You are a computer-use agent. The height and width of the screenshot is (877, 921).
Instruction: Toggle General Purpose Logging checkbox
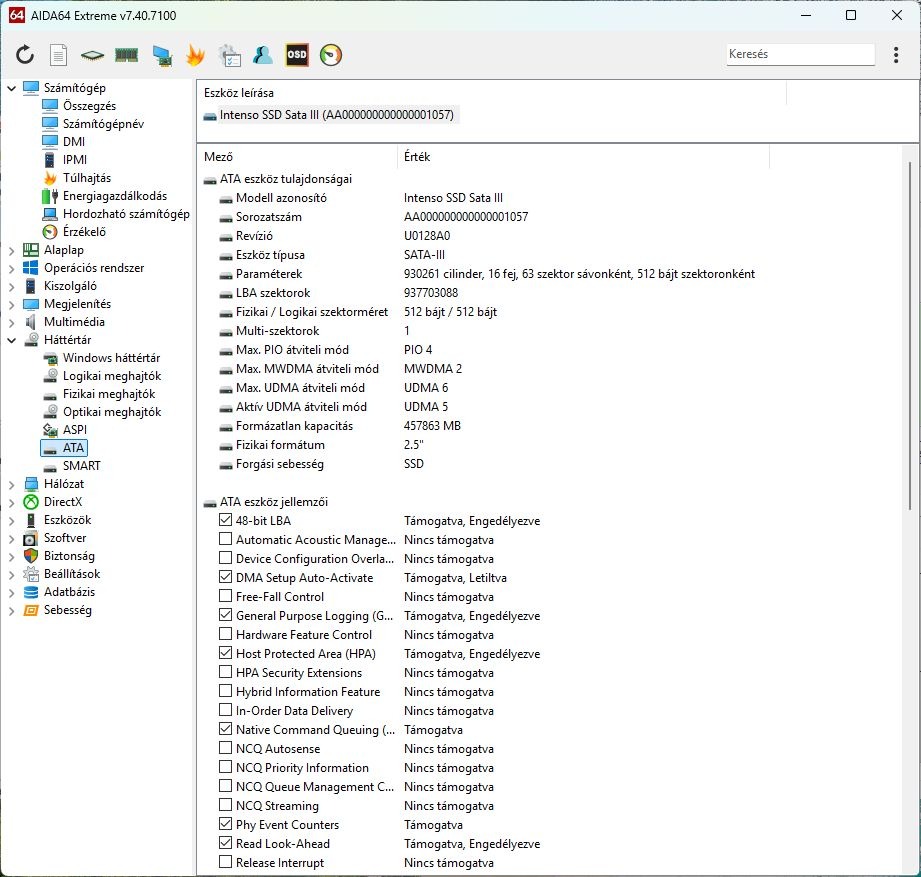click(226, 615)
